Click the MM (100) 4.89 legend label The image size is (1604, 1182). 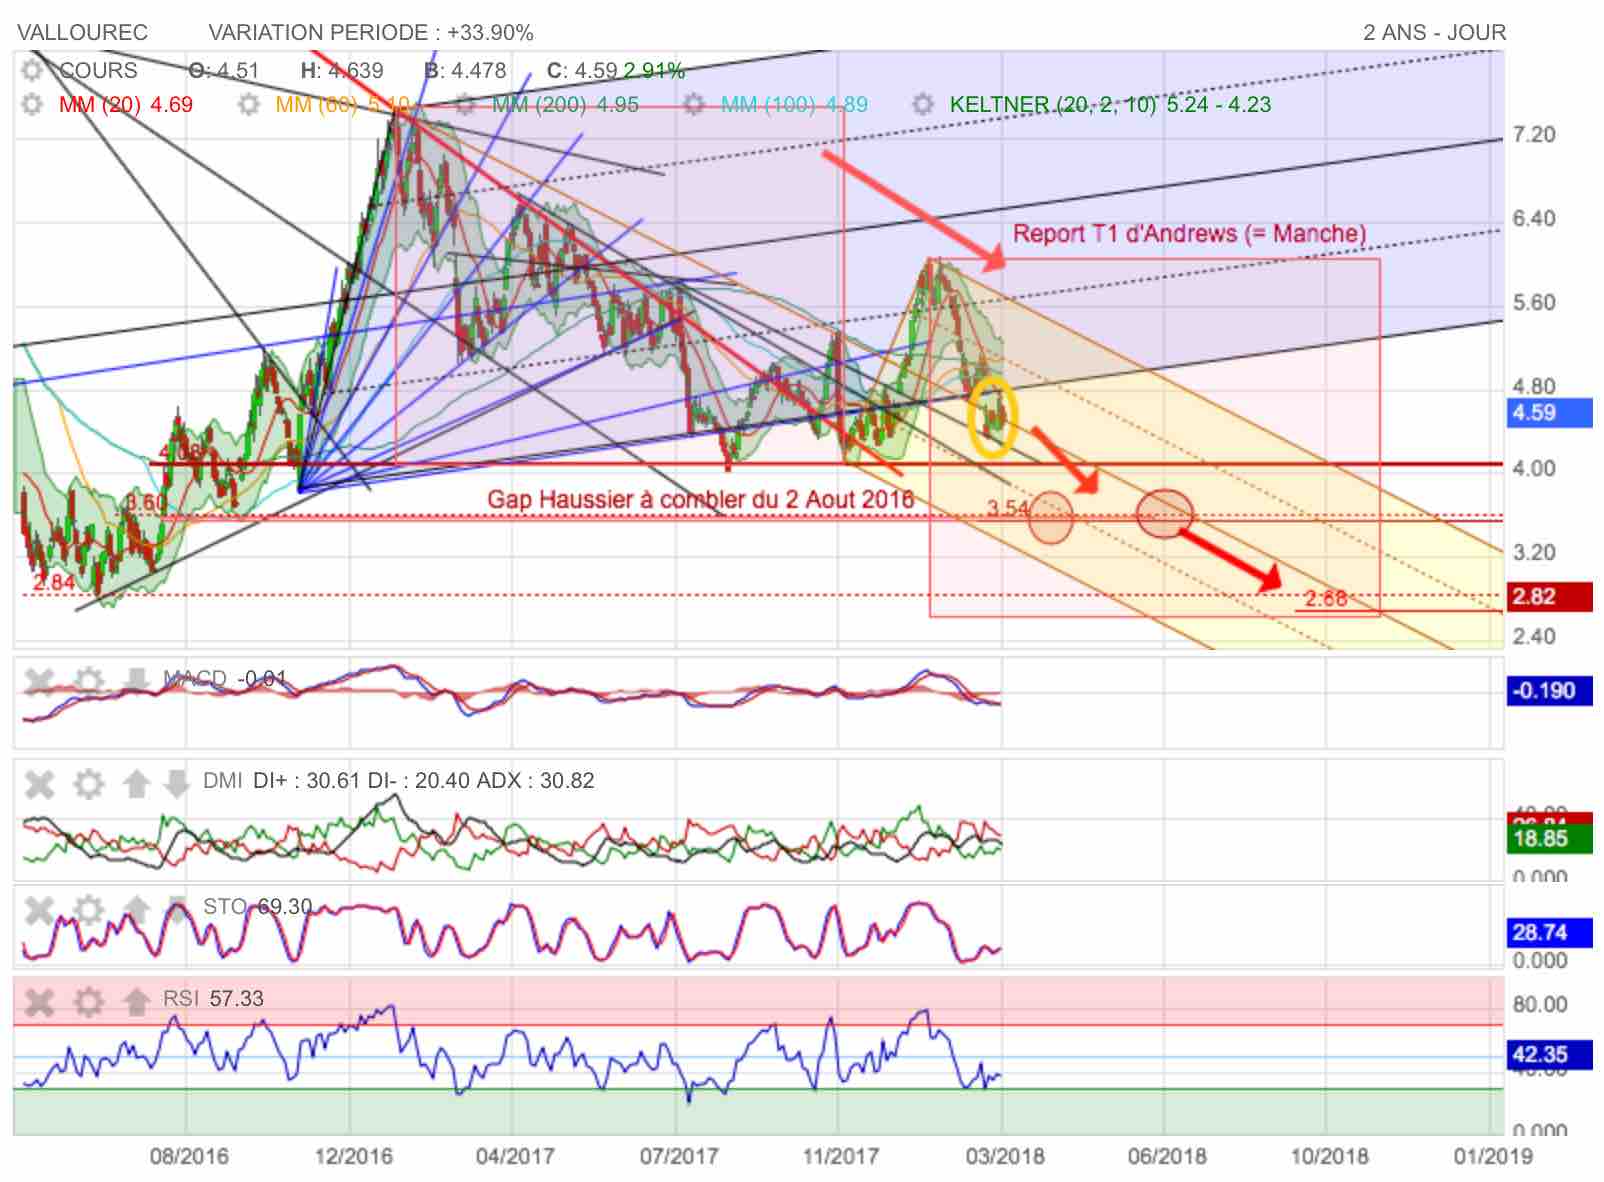(x=794, y=104)
